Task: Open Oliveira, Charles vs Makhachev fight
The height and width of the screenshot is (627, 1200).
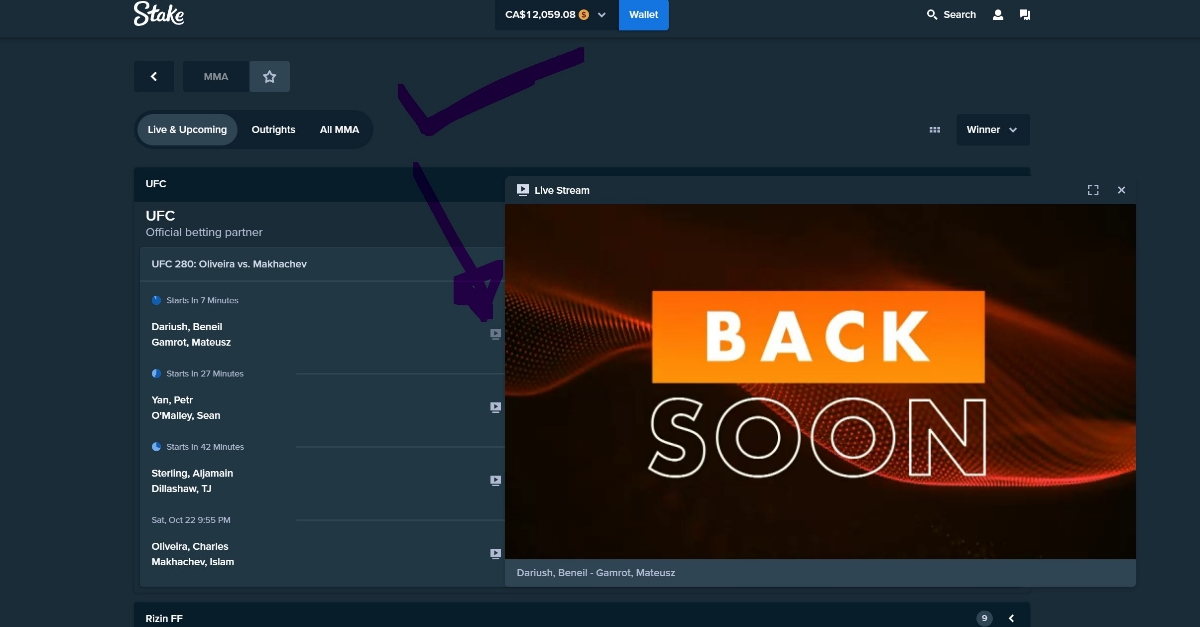Action: click(193, 554)
